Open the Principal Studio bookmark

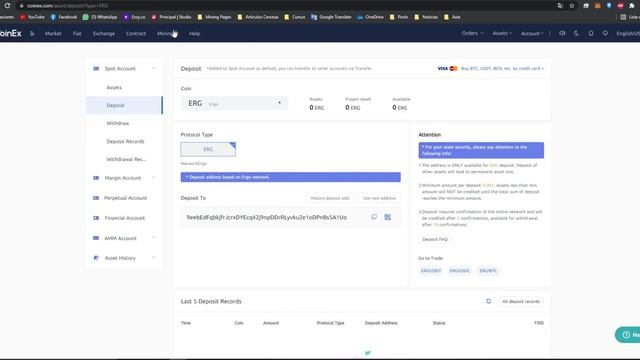coord(171,17)
